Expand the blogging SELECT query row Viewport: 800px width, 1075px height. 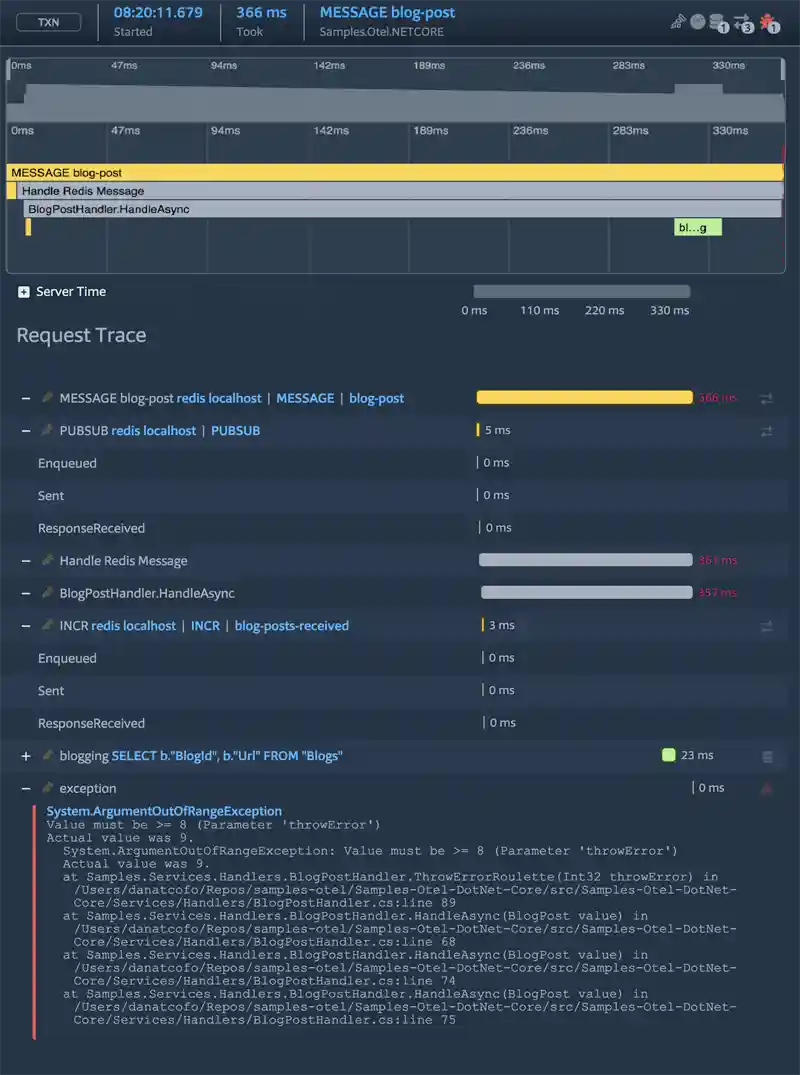pyautogui.click(x=26, y=757)
